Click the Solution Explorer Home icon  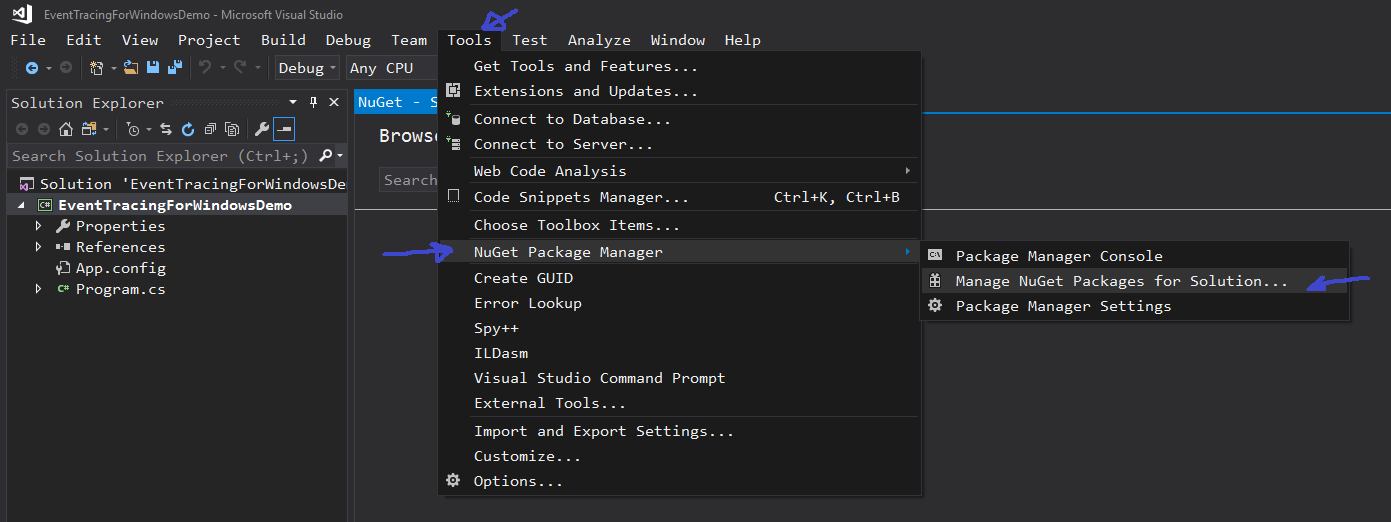pyautogui.click(x=66, y=129)
